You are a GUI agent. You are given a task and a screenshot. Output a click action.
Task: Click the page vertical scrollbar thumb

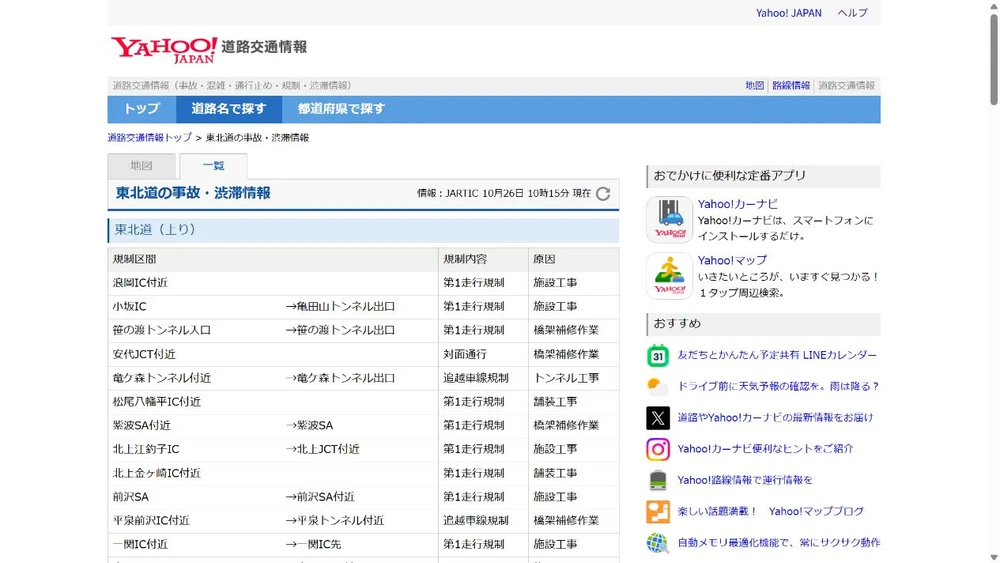click(x=994, y=59)
